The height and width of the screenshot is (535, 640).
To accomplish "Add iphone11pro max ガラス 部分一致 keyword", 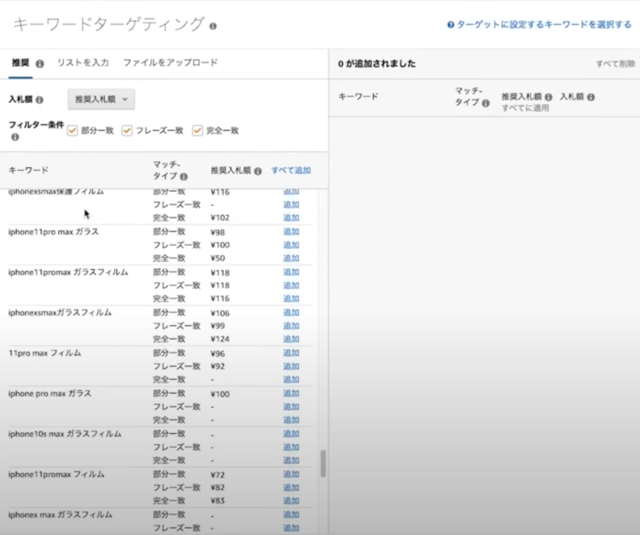I will click(x=291, y=231).
